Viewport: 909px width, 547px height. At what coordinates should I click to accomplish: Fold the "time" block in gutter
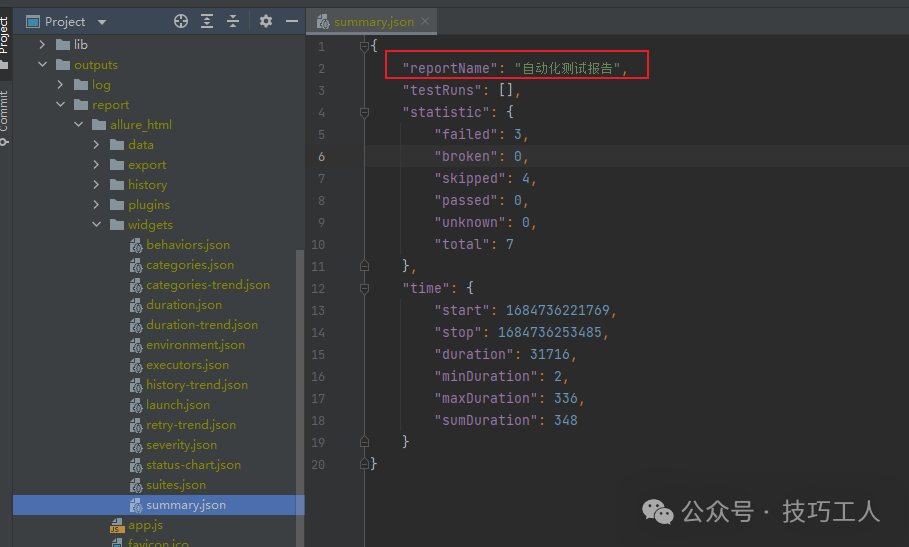(x=365, y=288)
